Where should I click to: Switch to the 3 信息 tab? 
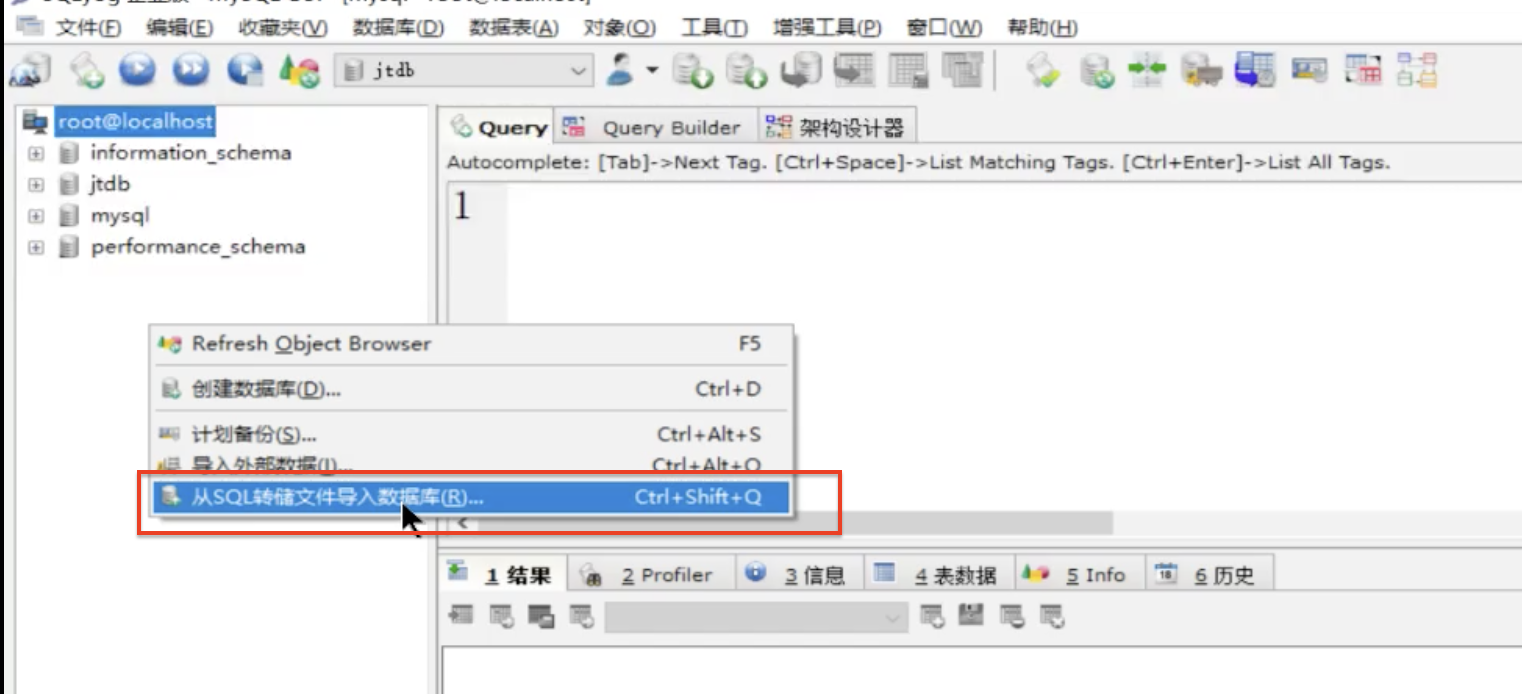coord(800,575)
